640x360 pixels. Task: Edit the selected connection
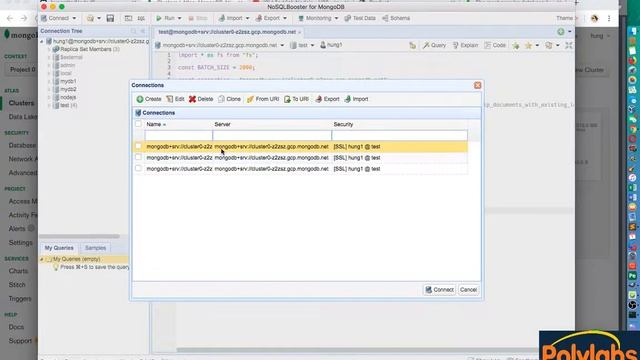[175, 99]
